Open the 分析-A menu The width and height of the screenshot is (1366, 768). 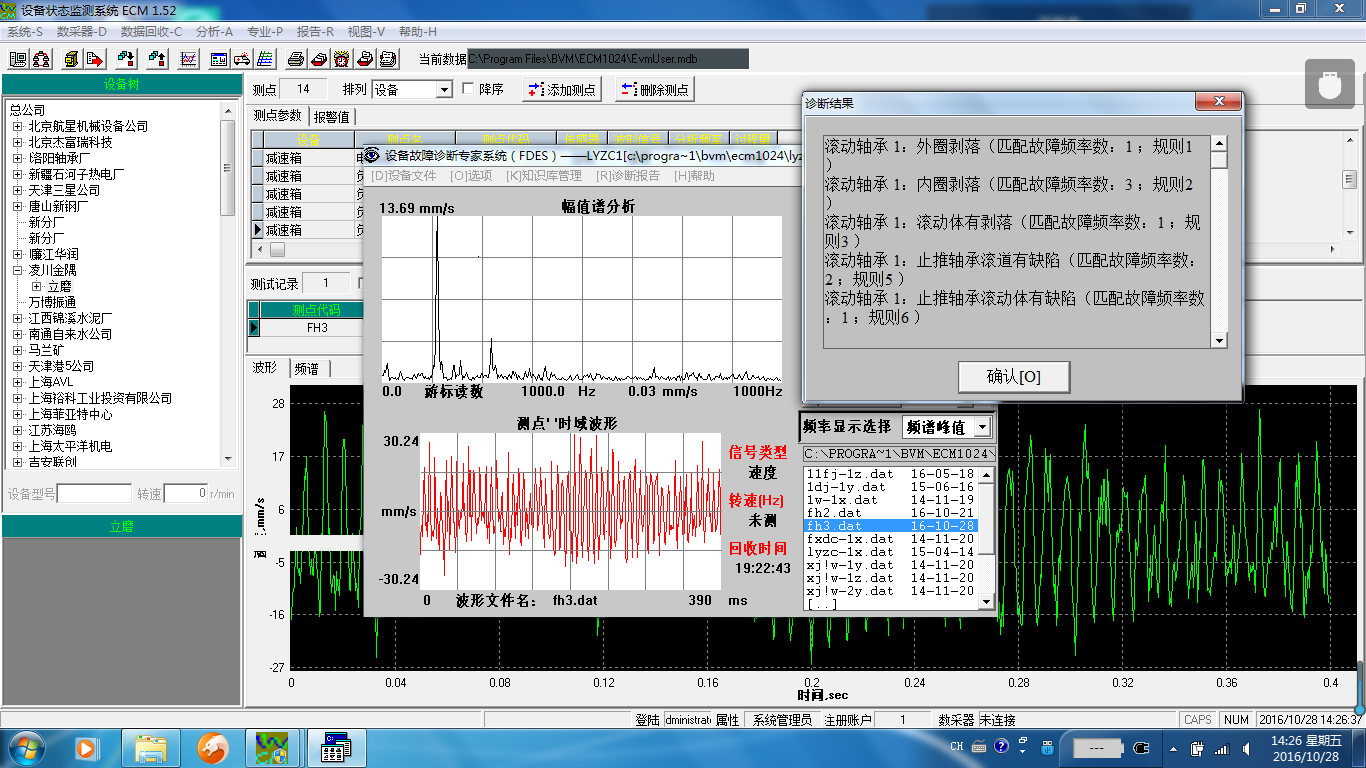coord(214,31)
